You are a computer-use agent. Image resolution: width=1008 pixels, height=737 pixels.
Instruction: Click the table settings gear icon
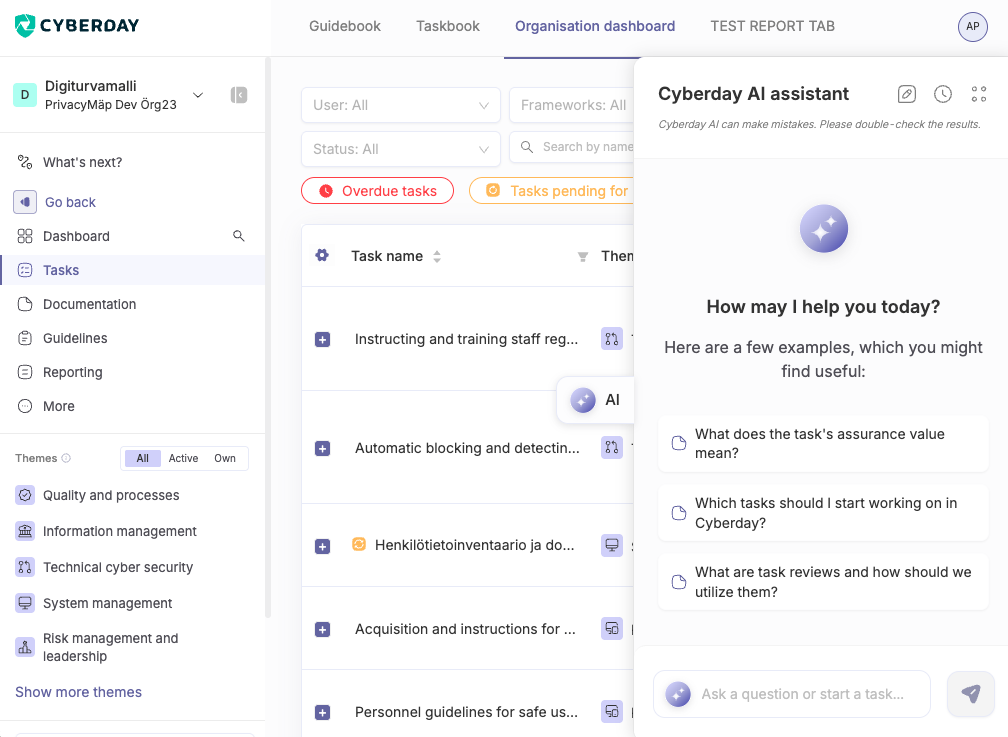tap(322, 255)
